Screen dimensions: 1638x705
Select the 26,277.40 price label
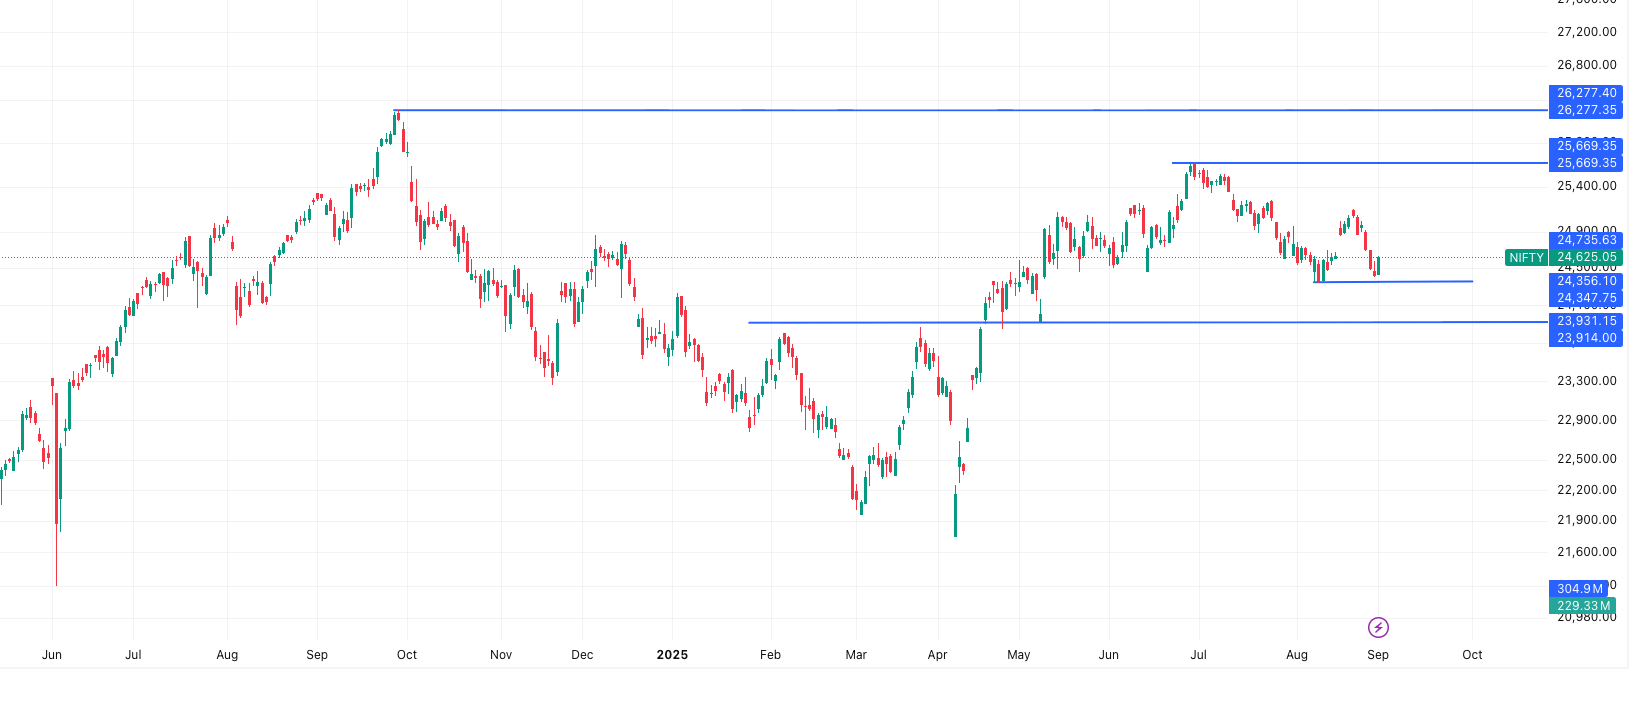[1586, 93]
